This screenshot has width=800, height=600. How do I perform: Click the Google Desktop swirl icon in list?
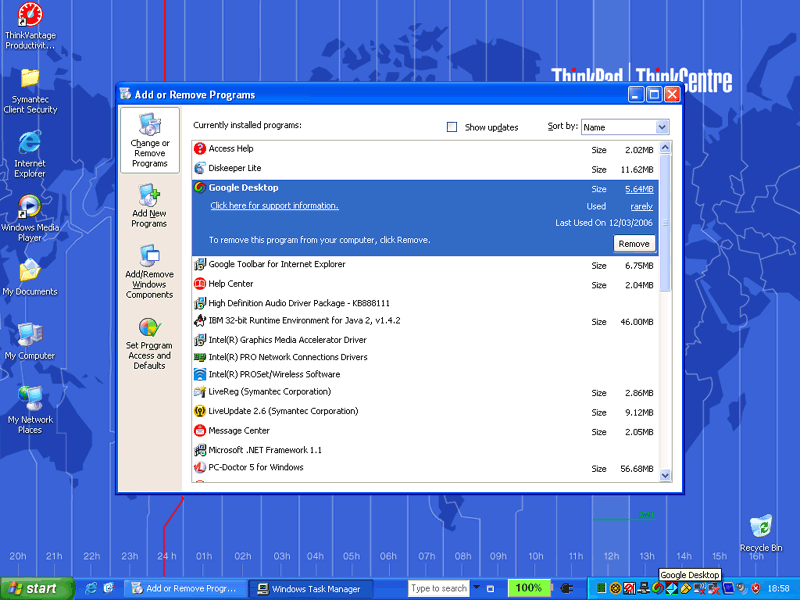click(x=200, y=187)
